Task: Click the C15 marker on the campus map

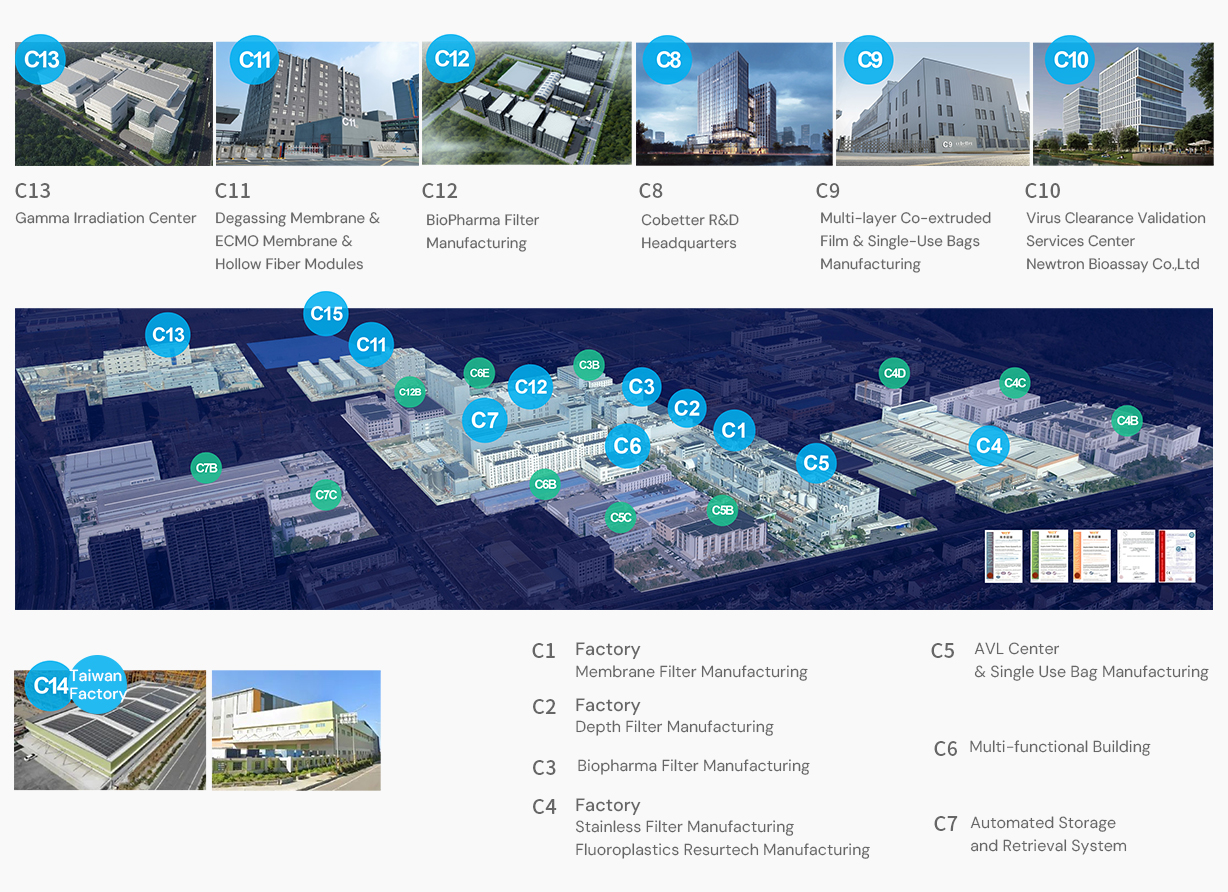Action: pos(327,314)
